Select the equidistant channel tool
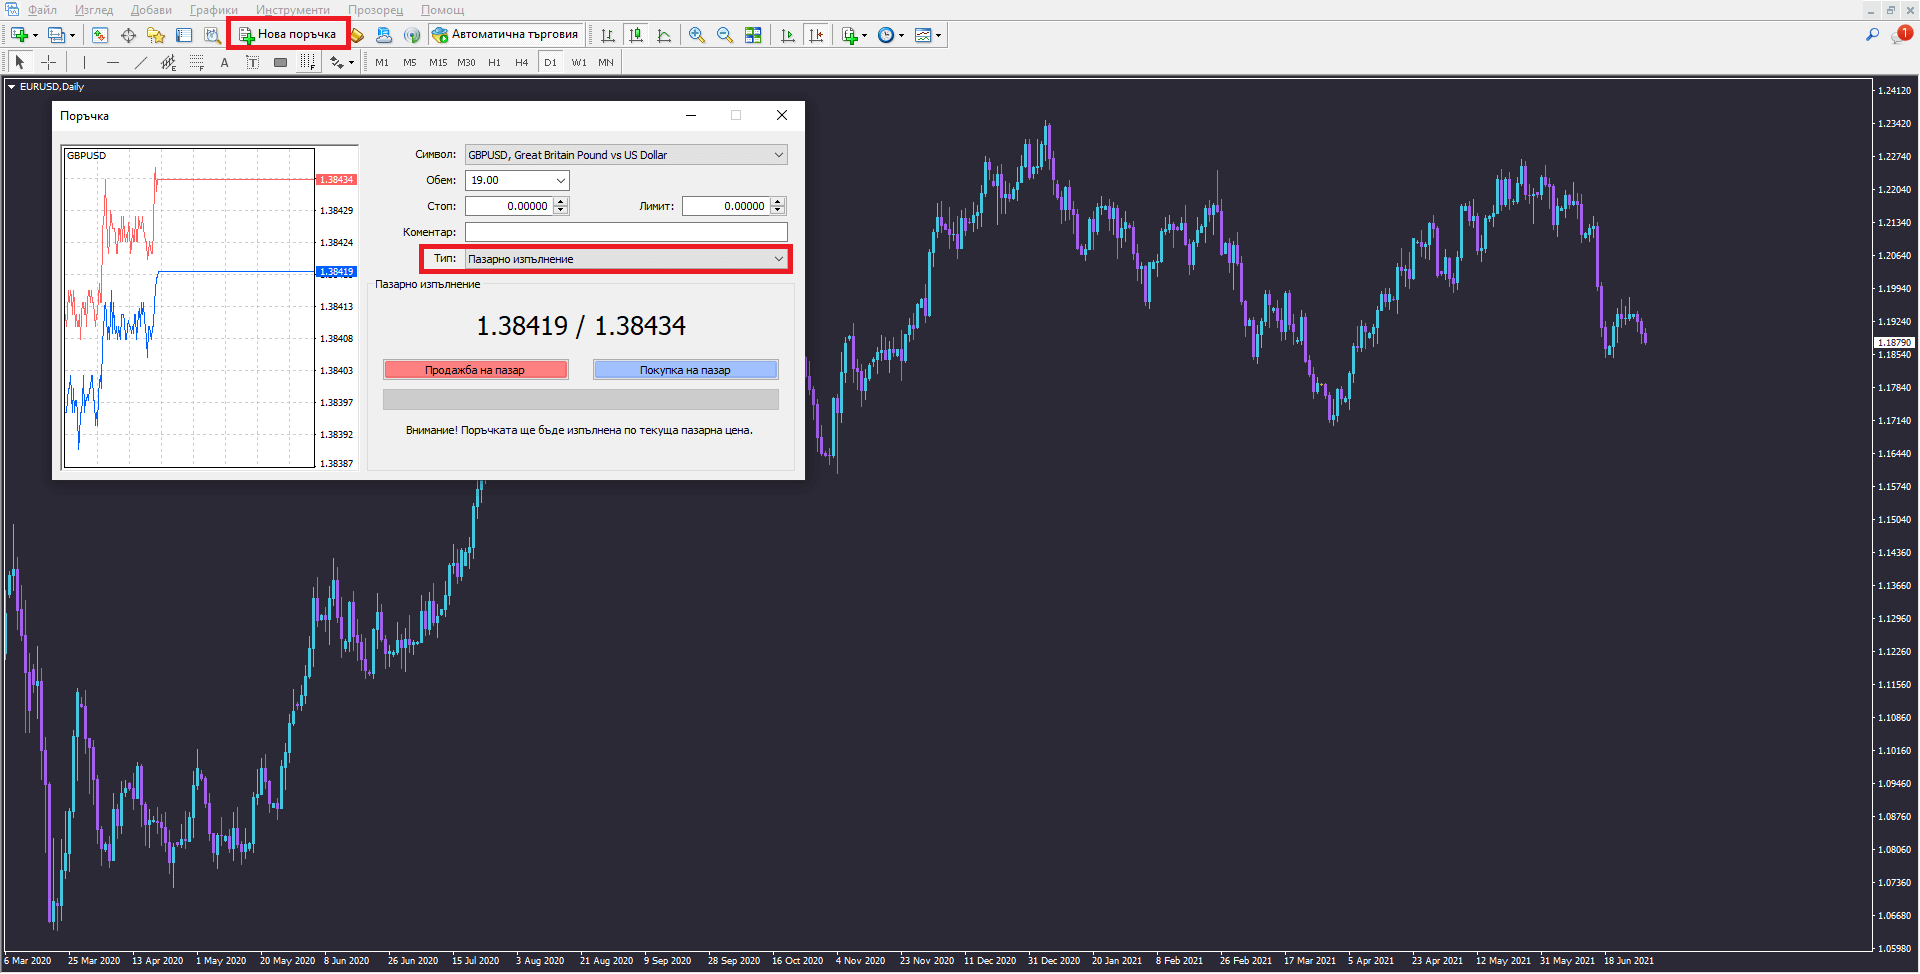Viewport: 1920px width, 974px height. (x=169, y=62)
